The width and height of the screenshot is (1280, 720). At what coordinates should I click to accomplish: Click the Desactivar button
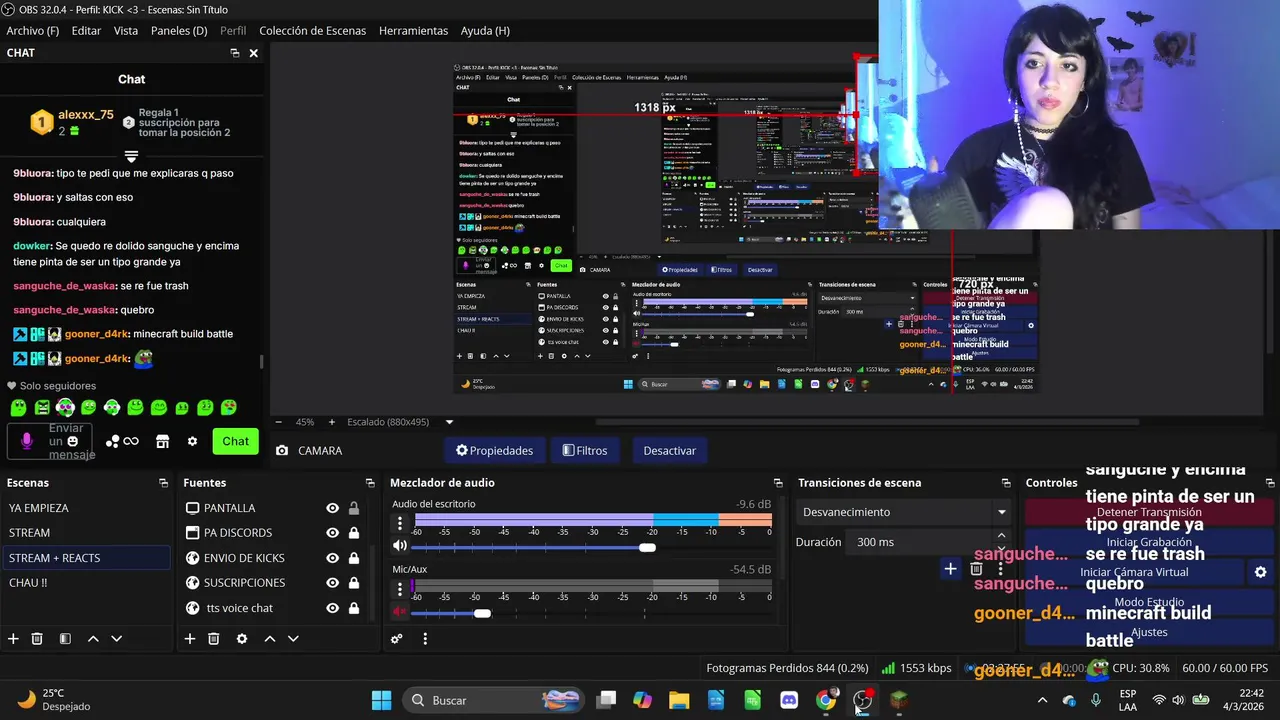pyautogui.click(x=669, y=451)
